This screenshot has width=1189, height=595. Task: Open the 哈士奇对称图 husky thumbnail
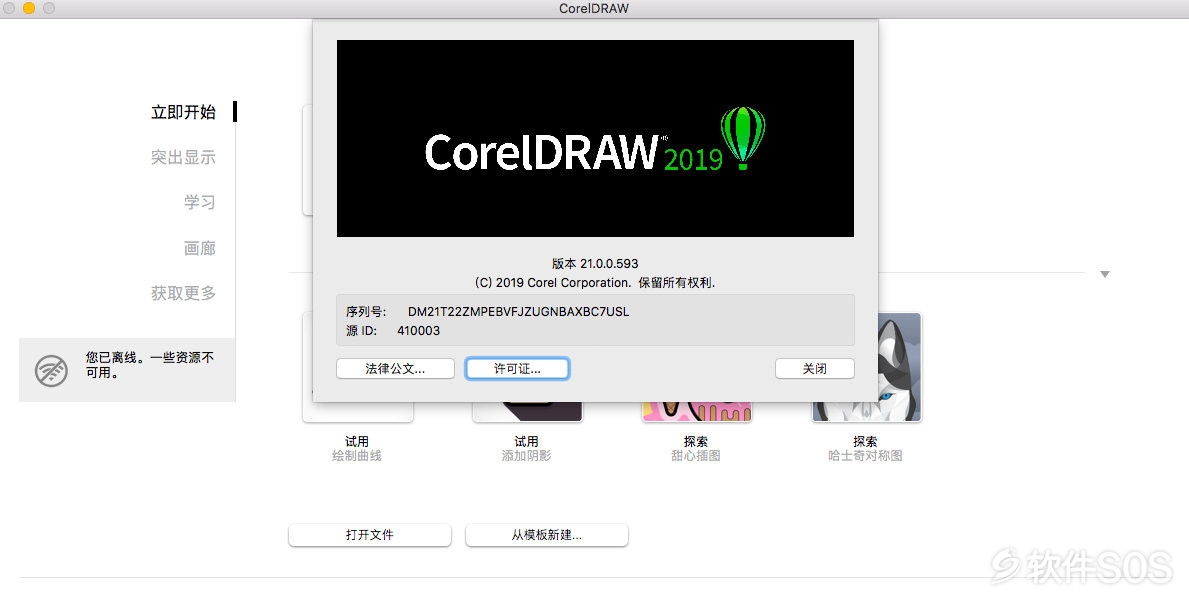866,367
